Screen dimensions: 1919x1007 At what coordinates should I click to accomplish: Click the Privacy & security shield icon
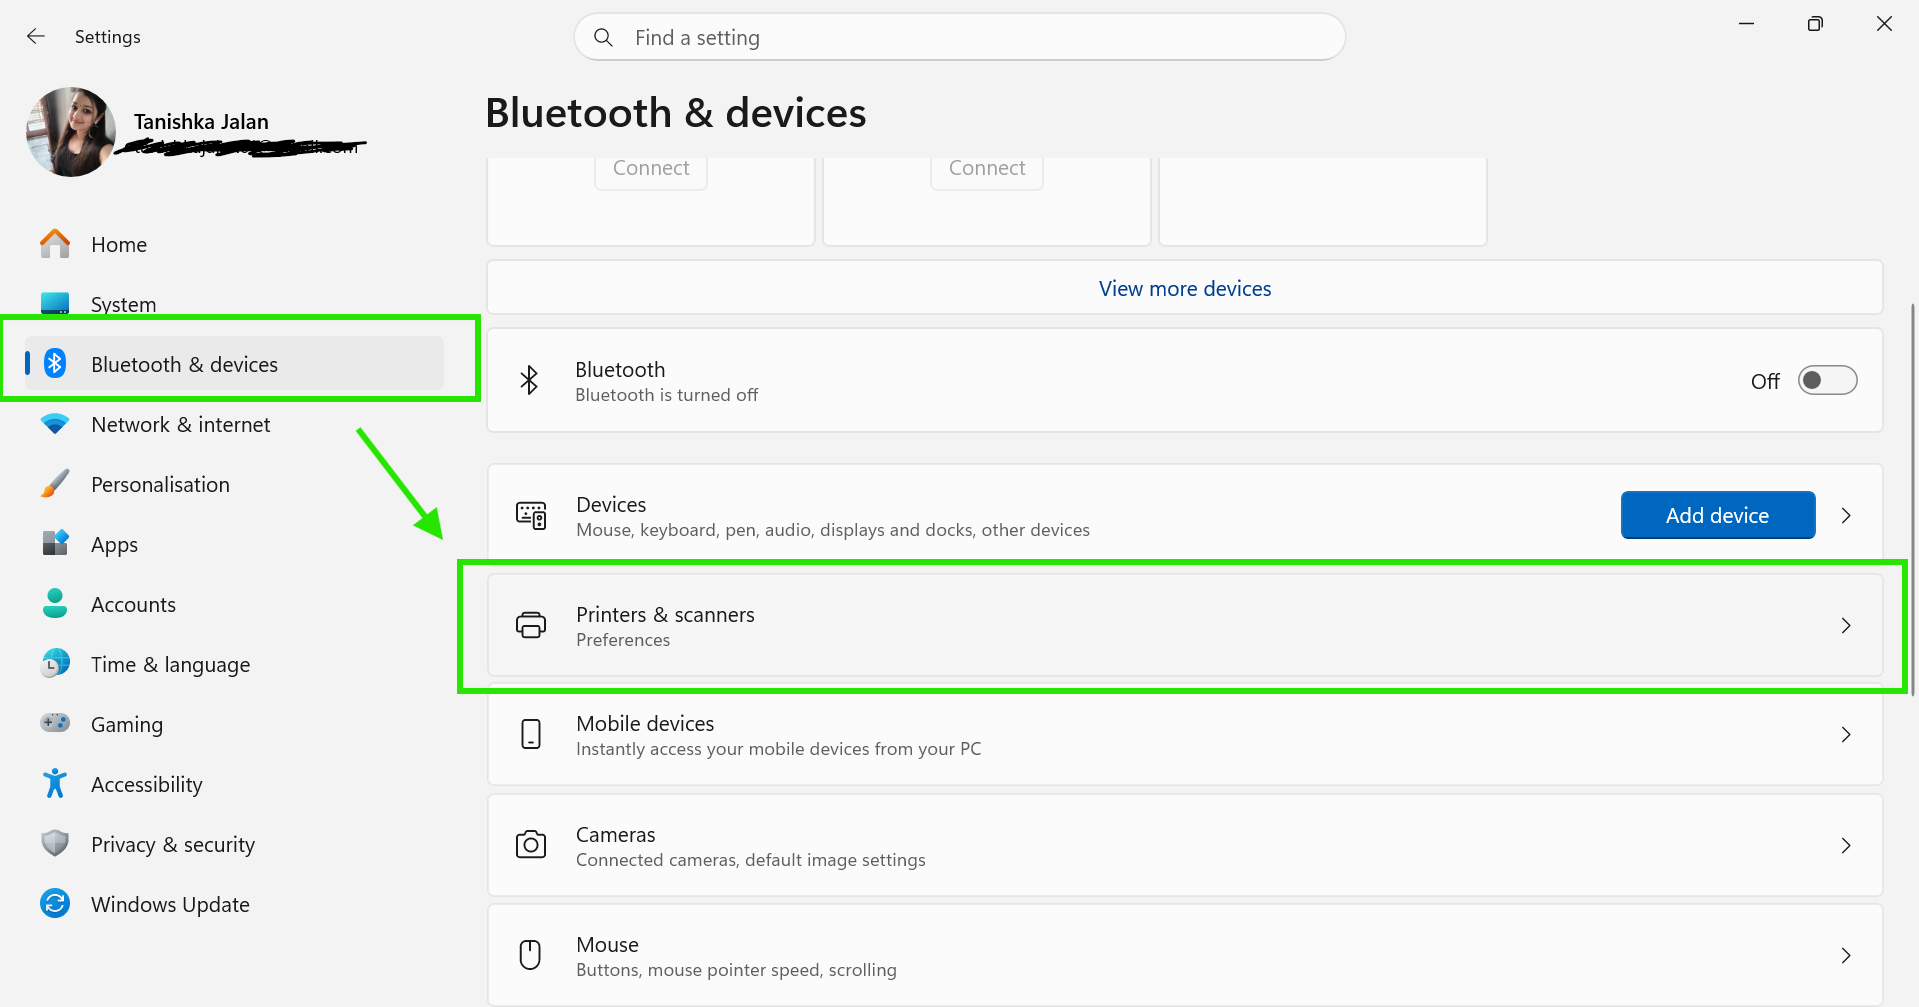(x=55, y=843)
